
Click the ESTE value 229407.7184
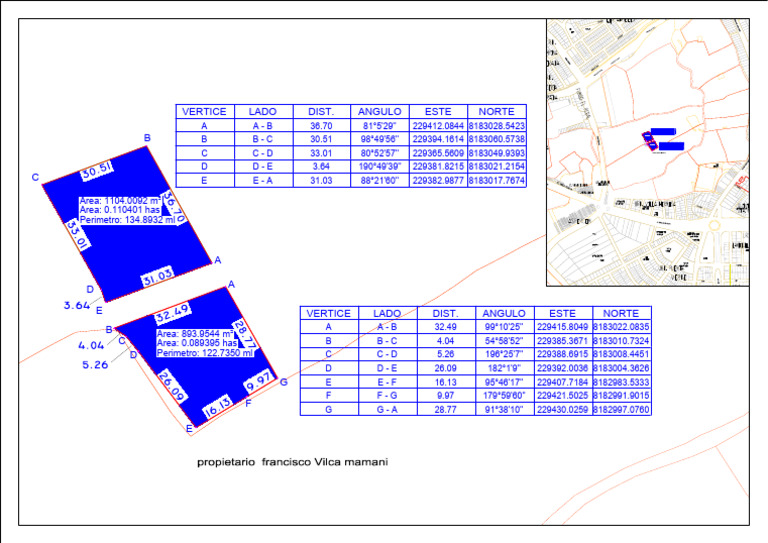tap(562, 382)
